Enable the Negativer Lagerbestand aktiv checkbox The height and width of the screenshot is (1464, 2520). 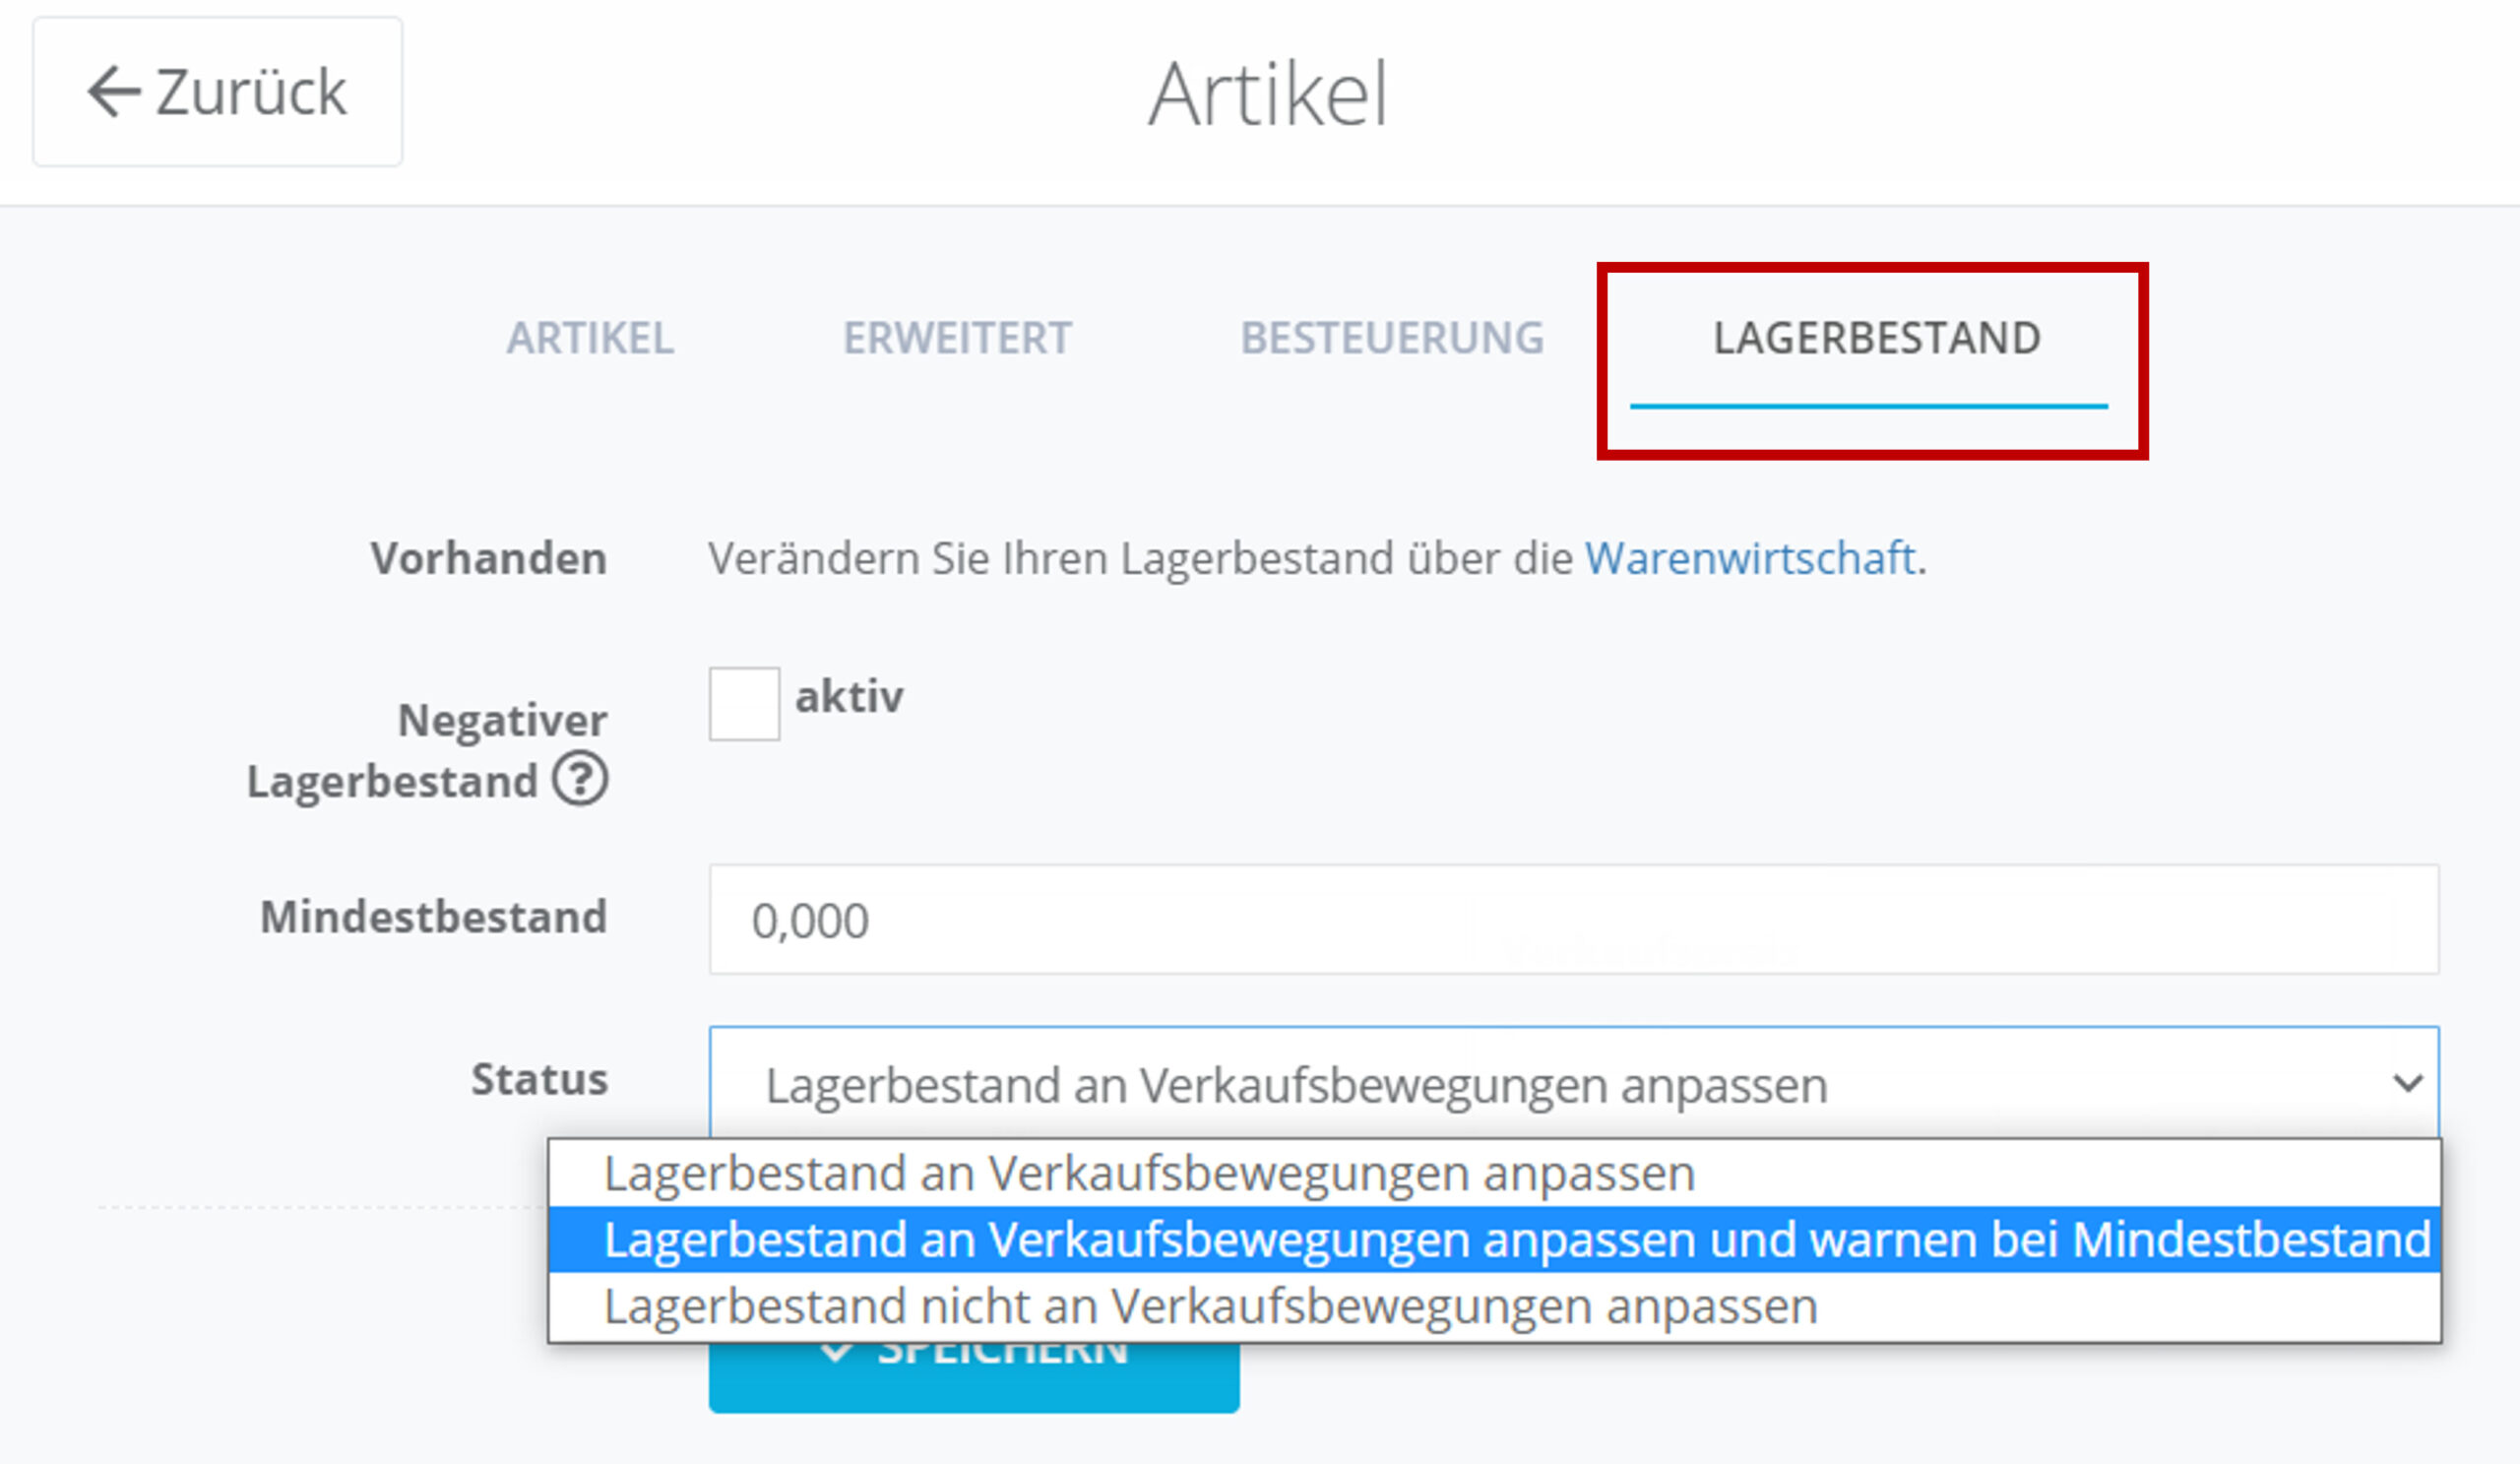coord(744,704)
